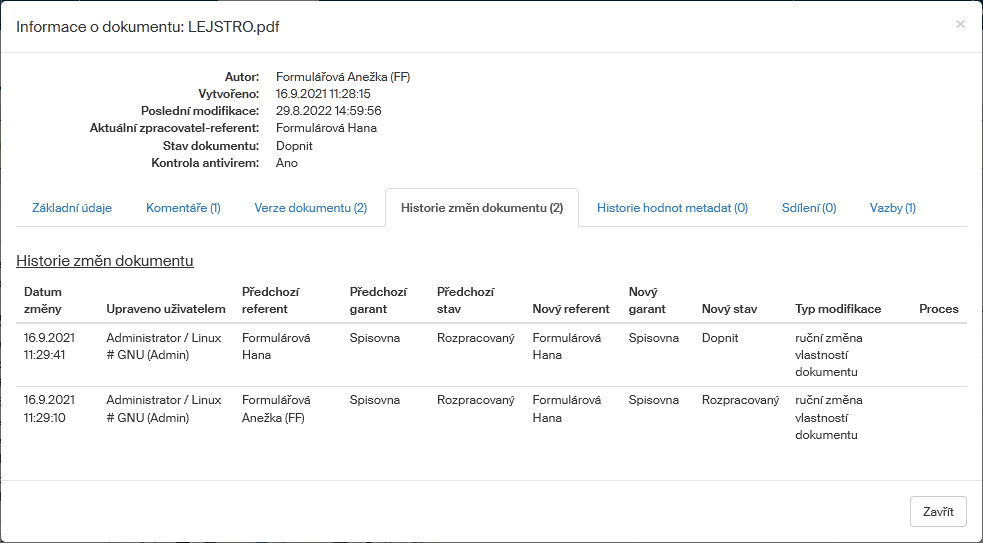This screenshot has height=543, width=983.
Task: Click the Dopnit value in the table
Action: click(x=719, y=338)
